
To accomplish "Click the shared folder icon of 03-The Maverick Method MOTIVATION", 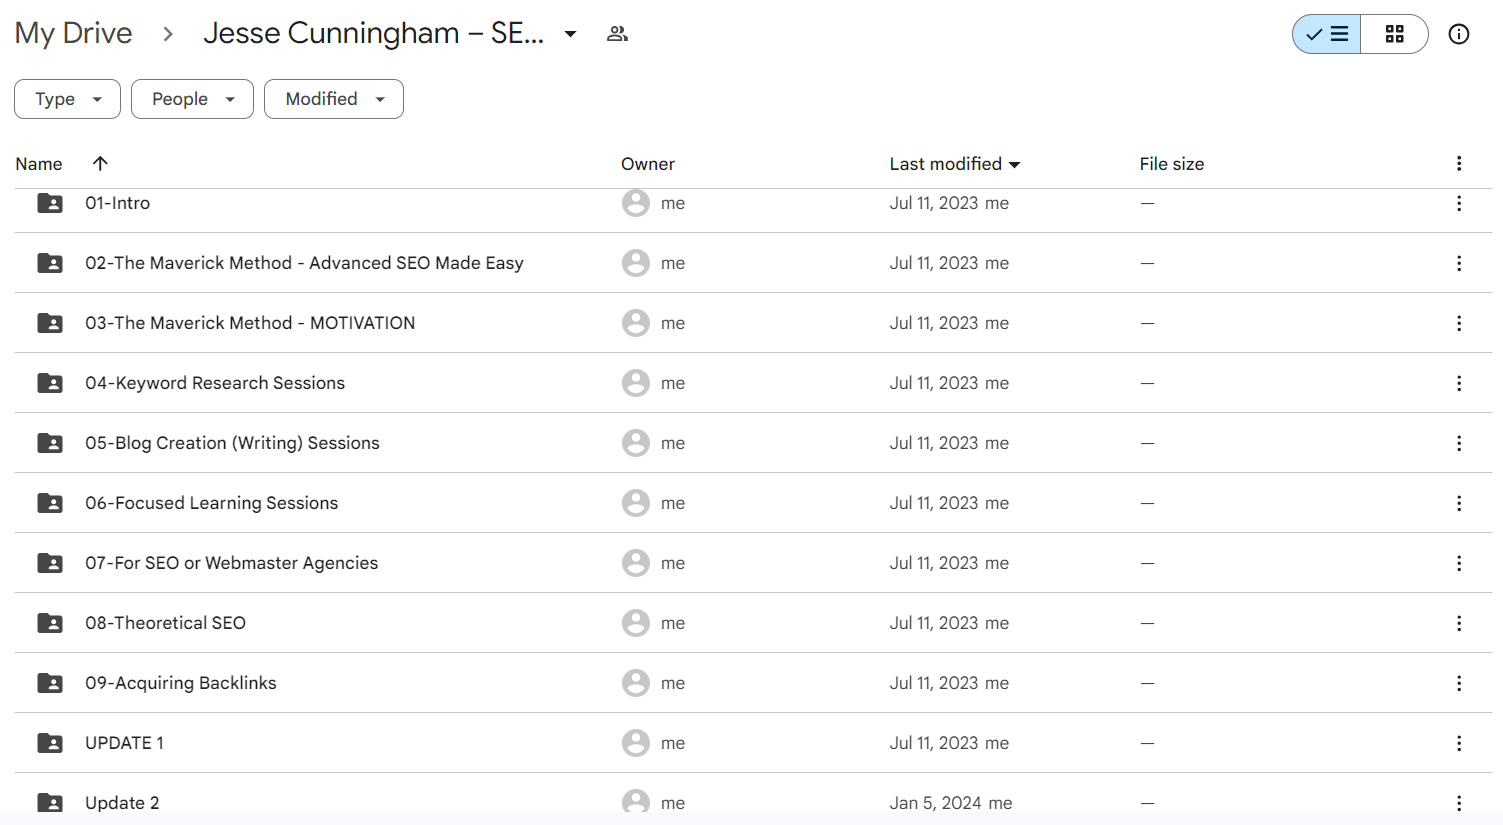I will (50, 323).
